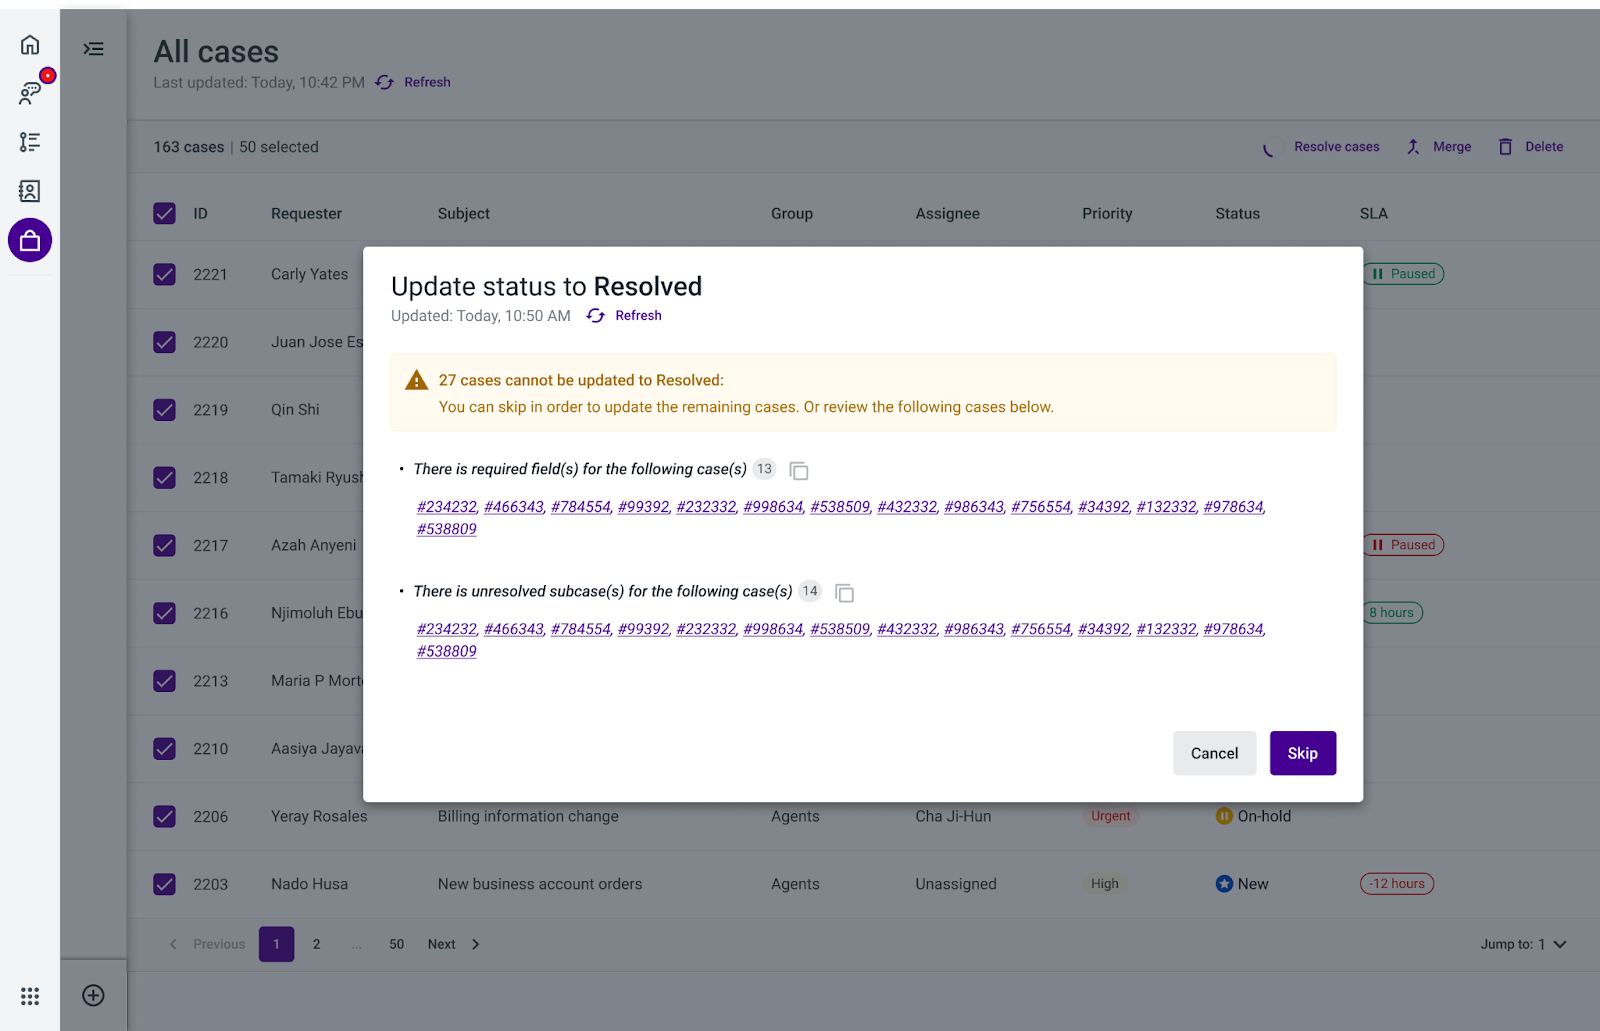The height and width of the screenshot is (1031, 1600).
Task: Deselect the checkbox for case 2221
Action: [x=164, y=274]
